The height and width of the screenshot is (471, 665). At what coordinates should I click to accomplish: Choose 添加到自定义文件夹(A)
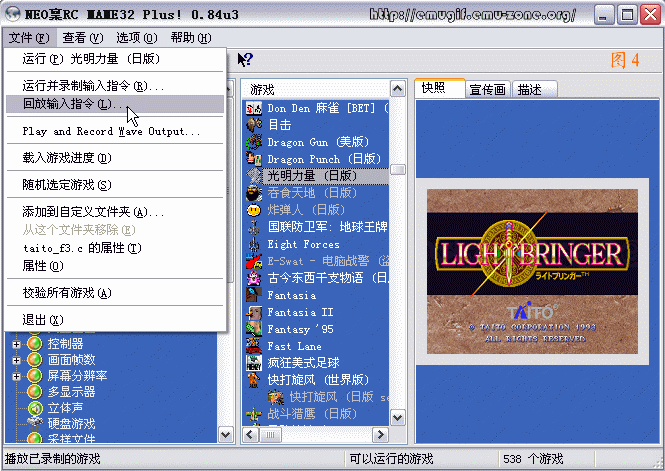(x=115, y=212)
